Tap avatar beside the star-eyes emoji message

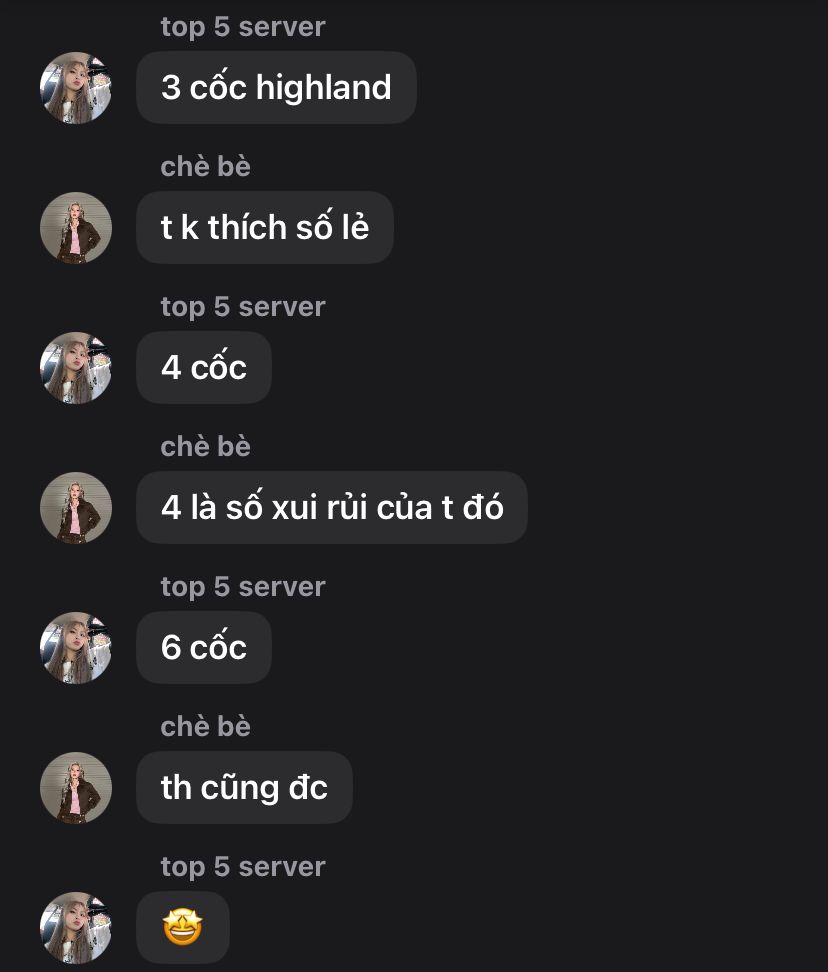coord(76,928)
